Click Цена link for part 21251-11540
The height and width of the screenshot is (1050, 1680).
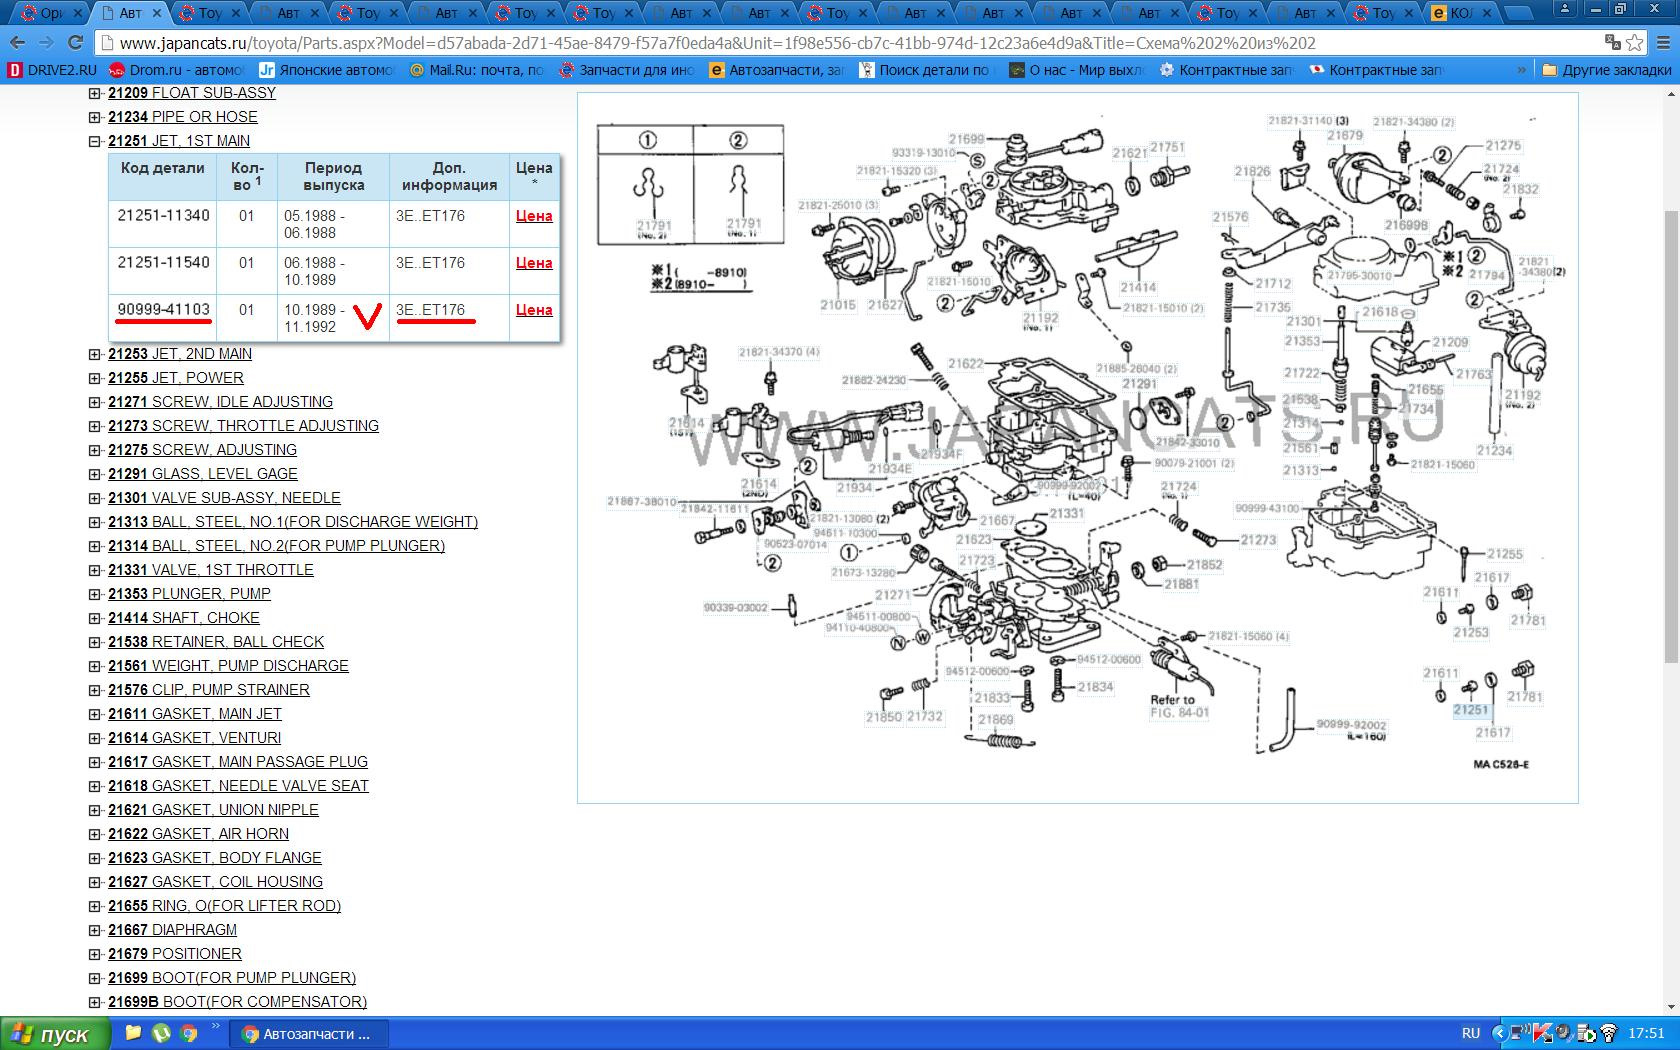(x=534, y=263)
